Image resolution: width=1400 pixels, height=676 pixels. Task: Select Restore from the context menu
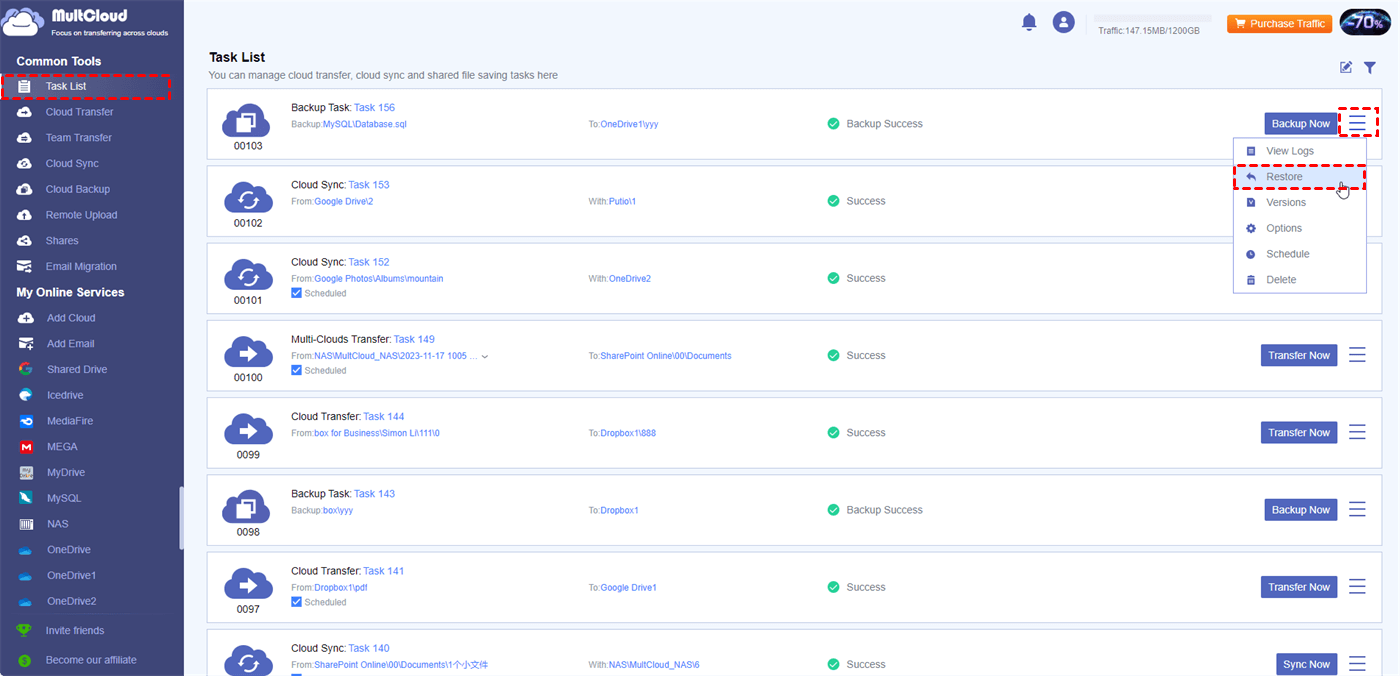[1284, 177]
